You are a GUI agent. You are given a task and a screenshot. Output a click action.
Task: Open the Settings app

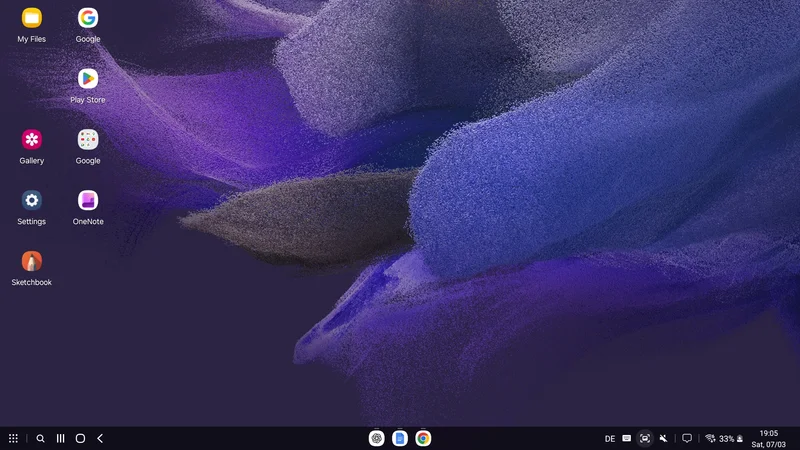(31, 200)
